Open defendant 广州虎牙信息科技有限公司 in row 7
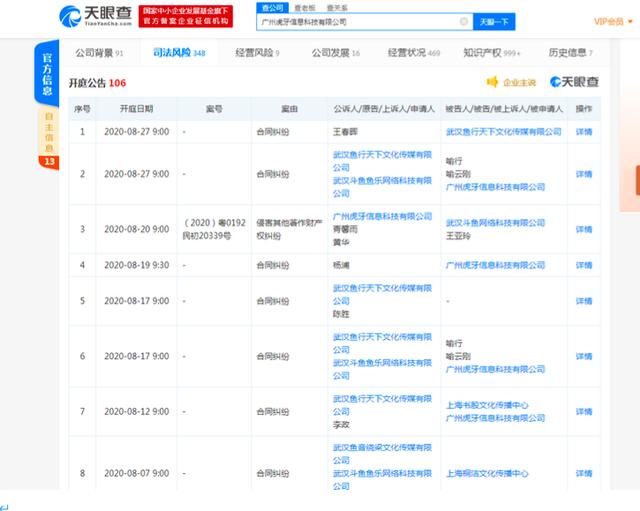This screenshot has height=511, width=640. [496, 418]
